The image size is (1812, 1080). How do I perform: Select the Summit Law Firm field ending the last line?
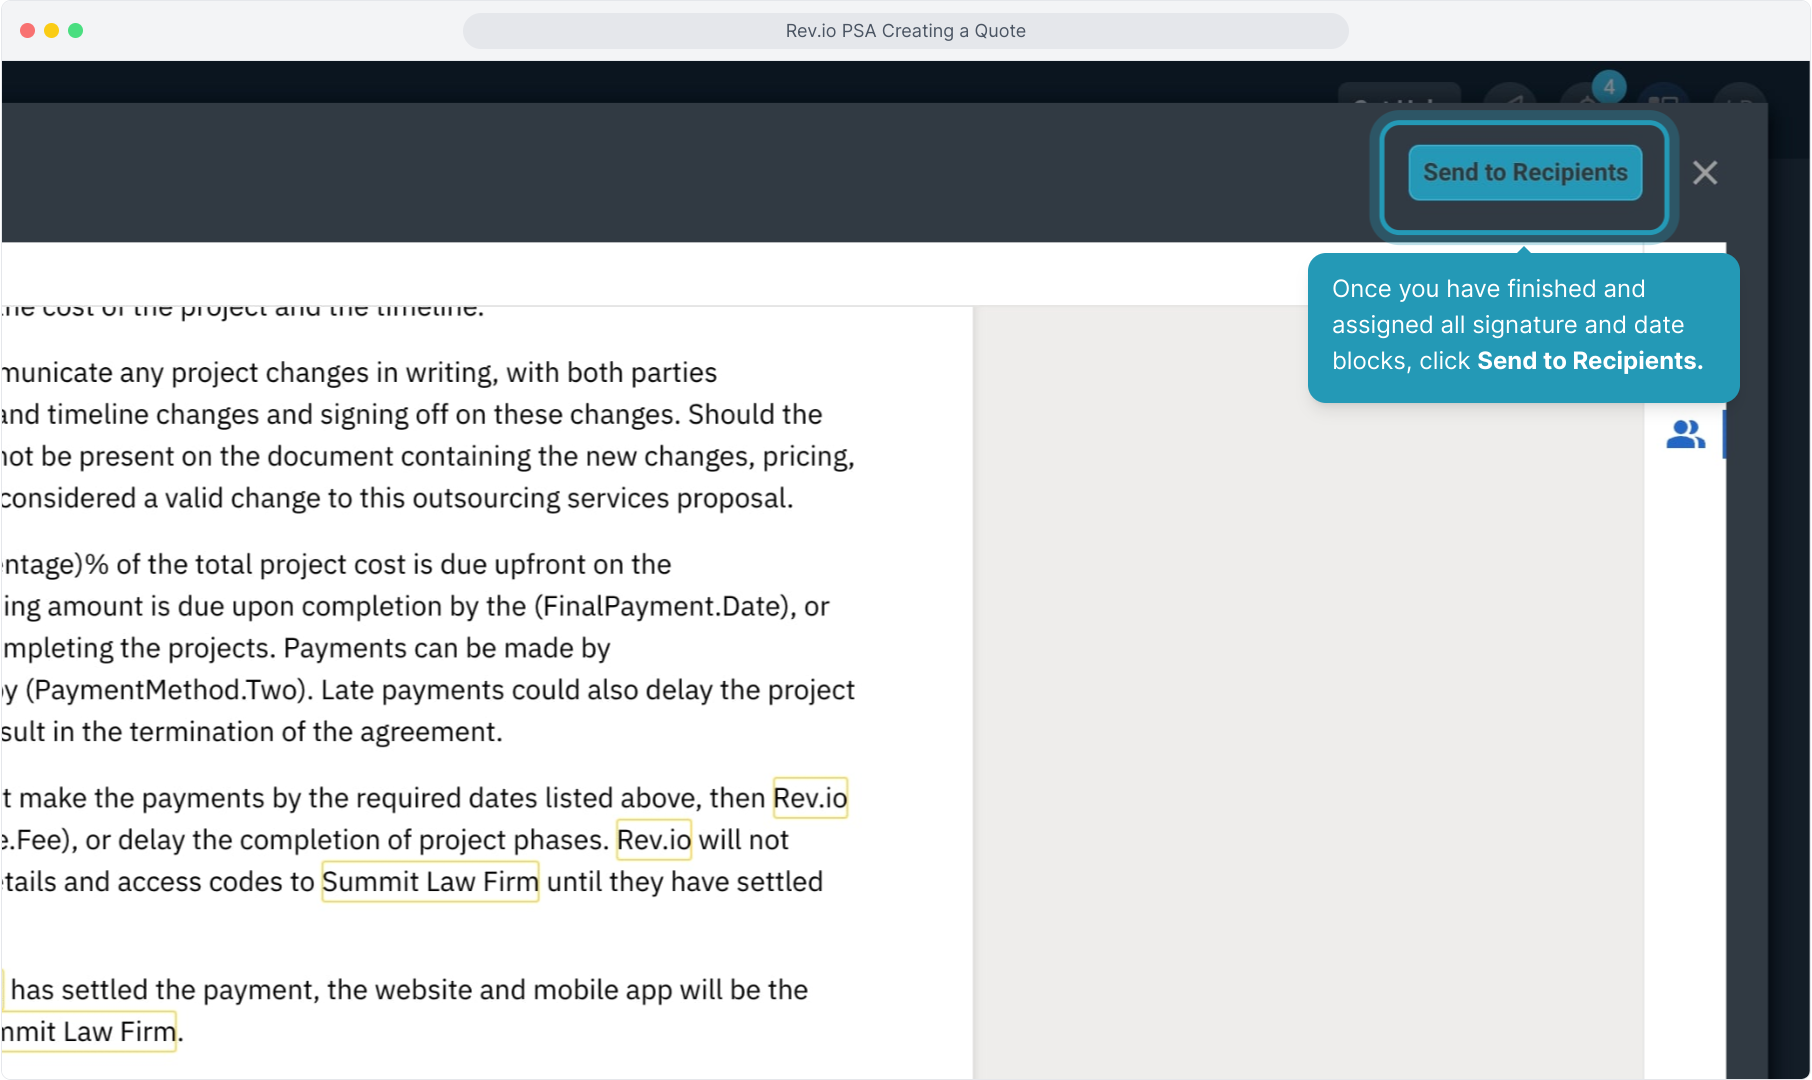[x=90, y=1032]
